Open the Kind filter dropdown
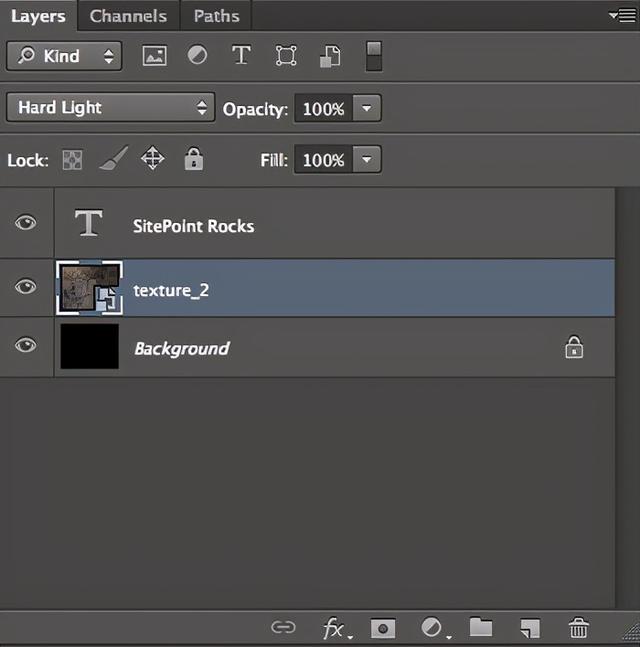Viewport: 640px width, 647px height. [64, 56]
